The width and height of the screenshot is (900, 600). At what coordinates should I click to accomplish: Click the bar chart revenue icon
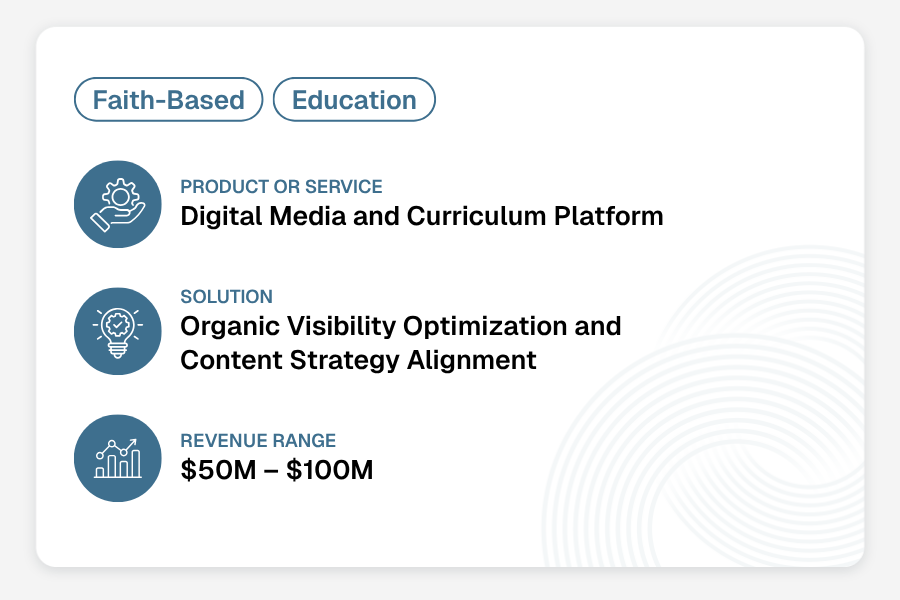click(118, 458)
